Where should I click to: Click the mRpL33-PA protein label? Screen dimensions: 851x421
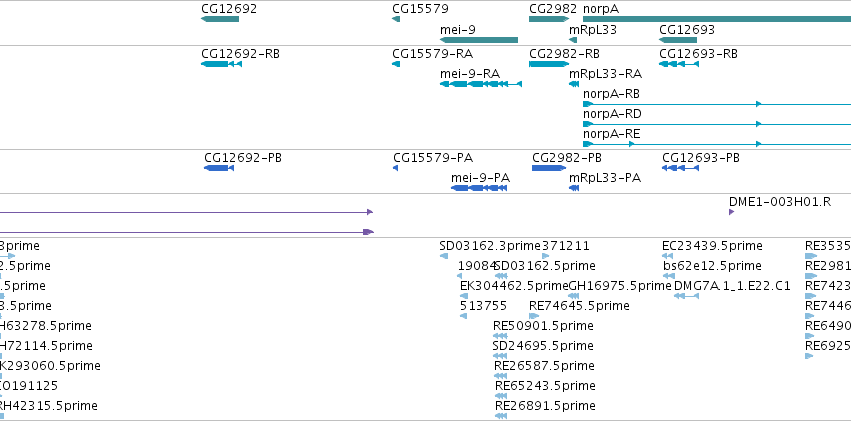click(x=605, y=177)
